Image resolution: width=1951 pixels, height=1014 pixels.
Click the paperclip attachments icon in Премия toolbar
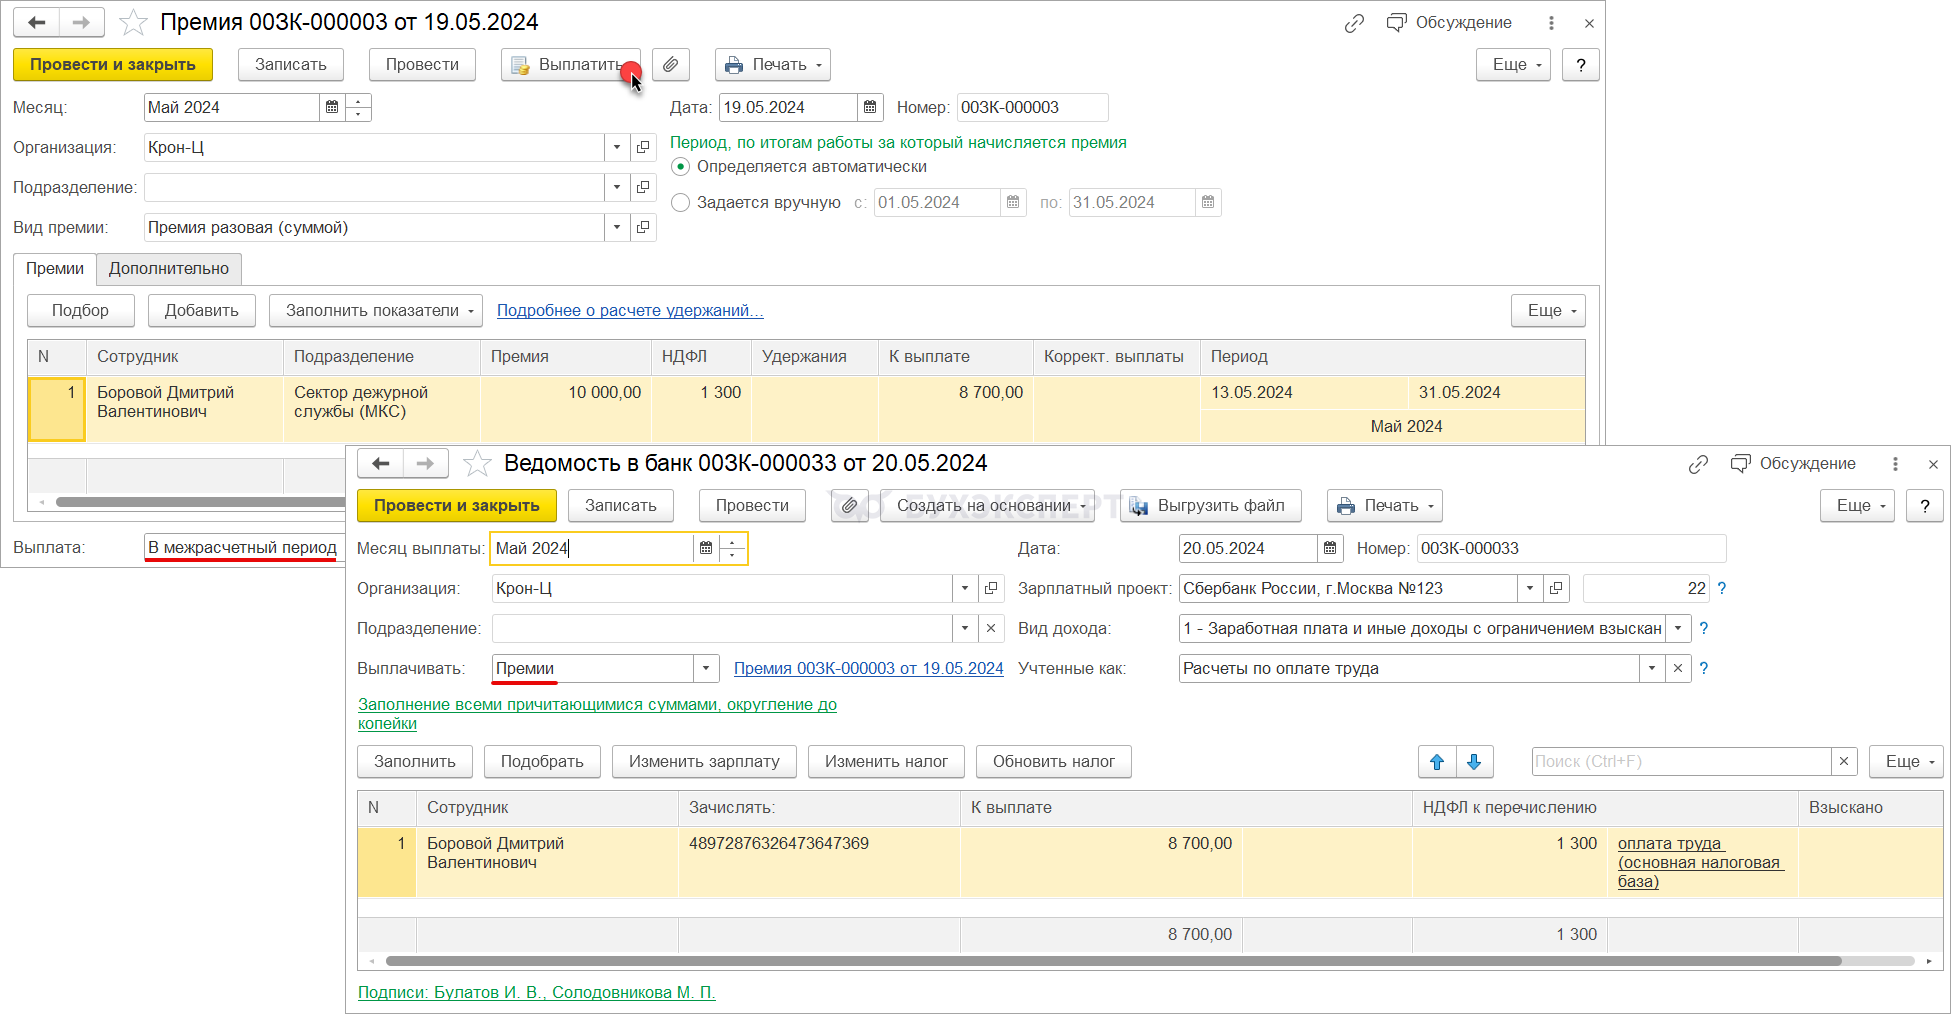(671, 65)
